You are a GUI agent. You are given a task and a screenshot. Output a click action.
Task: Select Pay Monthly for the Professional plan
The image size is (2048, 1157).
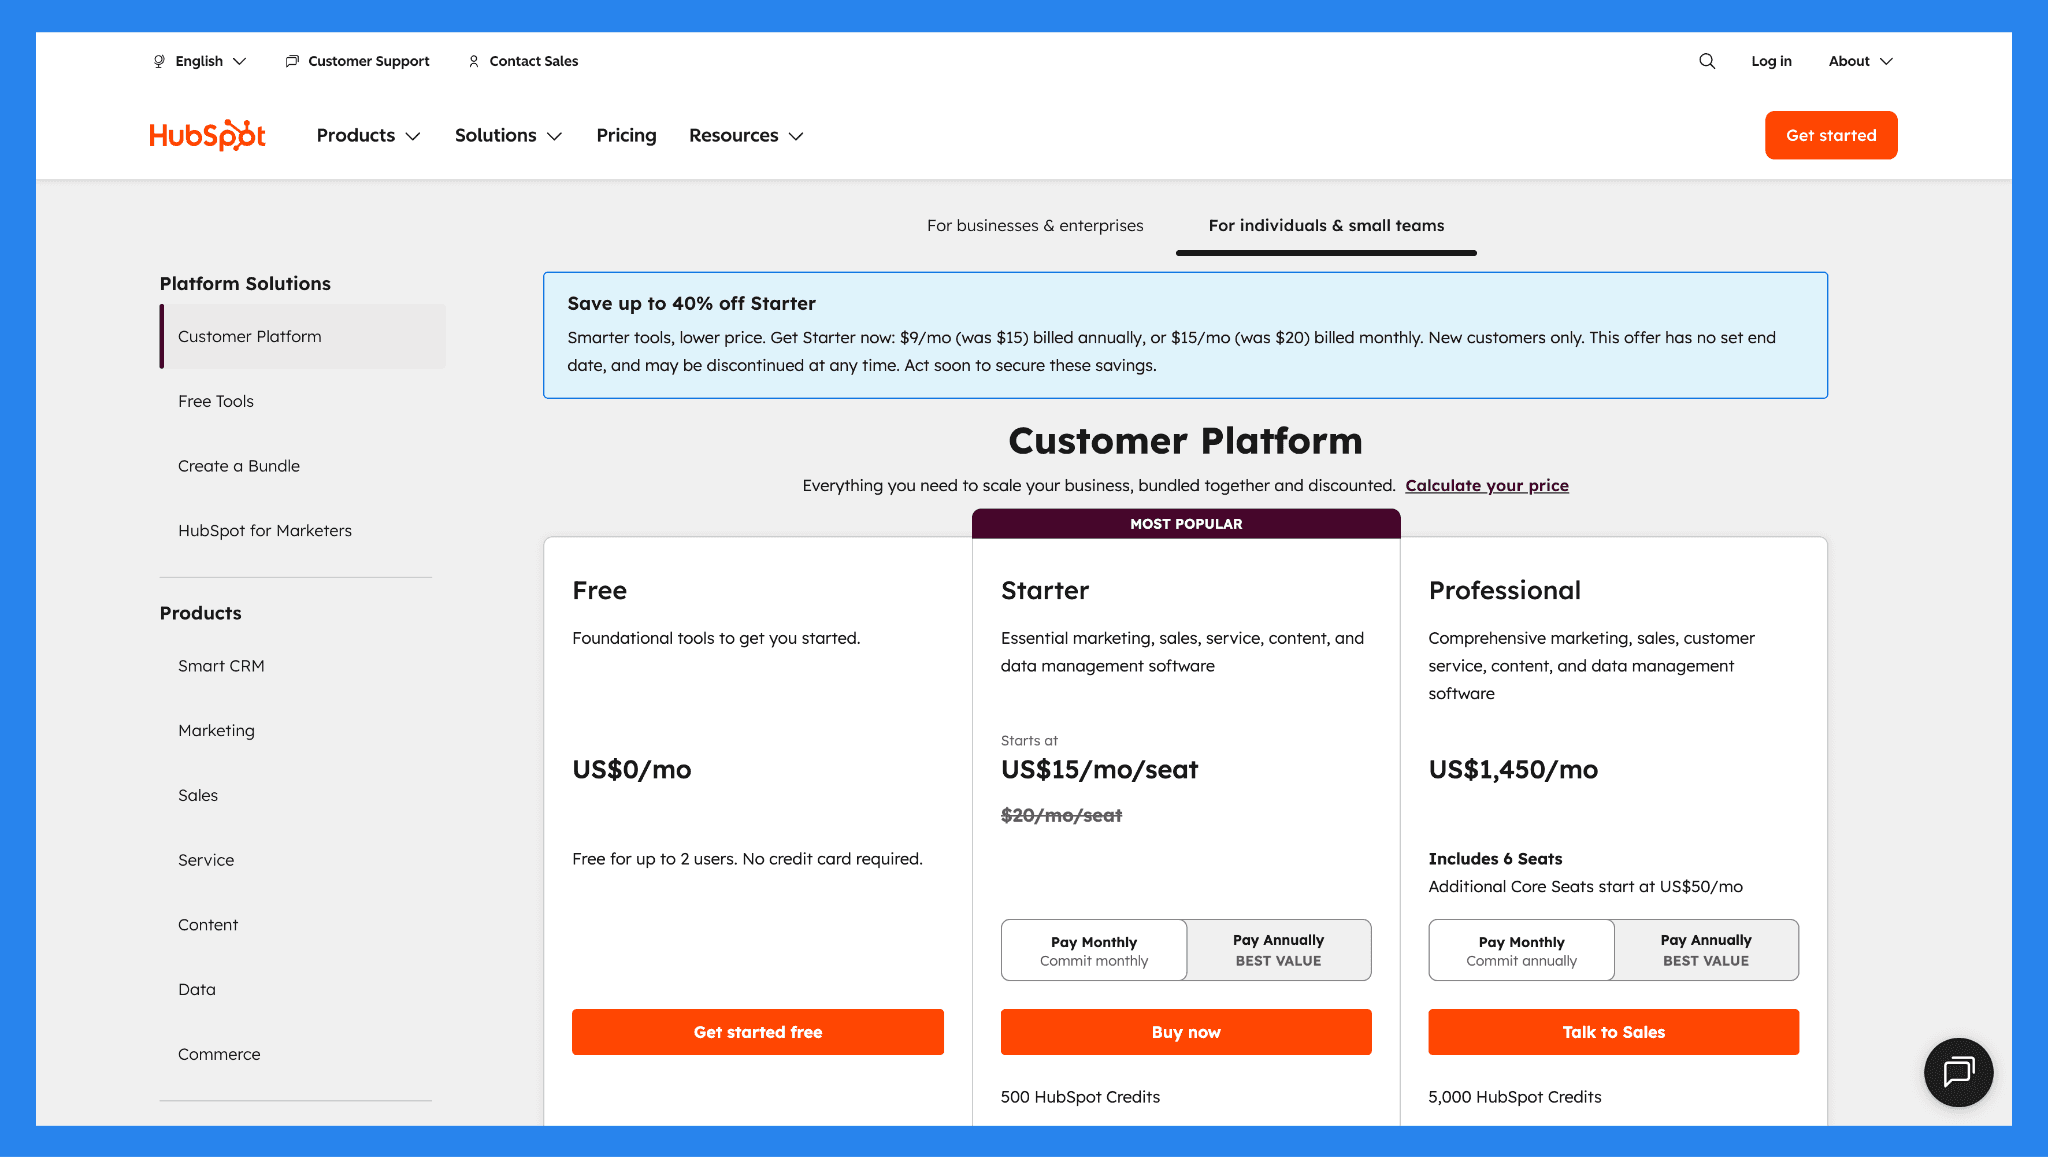pyautogui.click(x=1521, y=950)
